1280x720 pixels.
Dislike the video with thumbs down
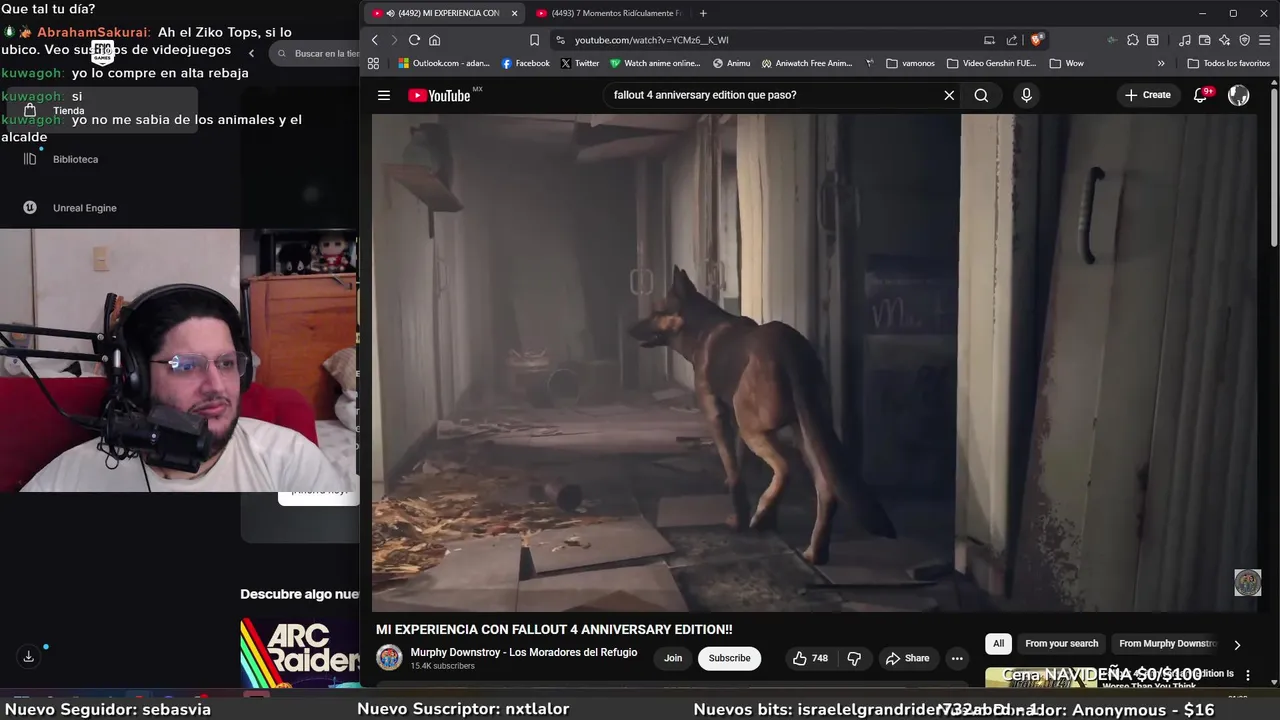854,658
